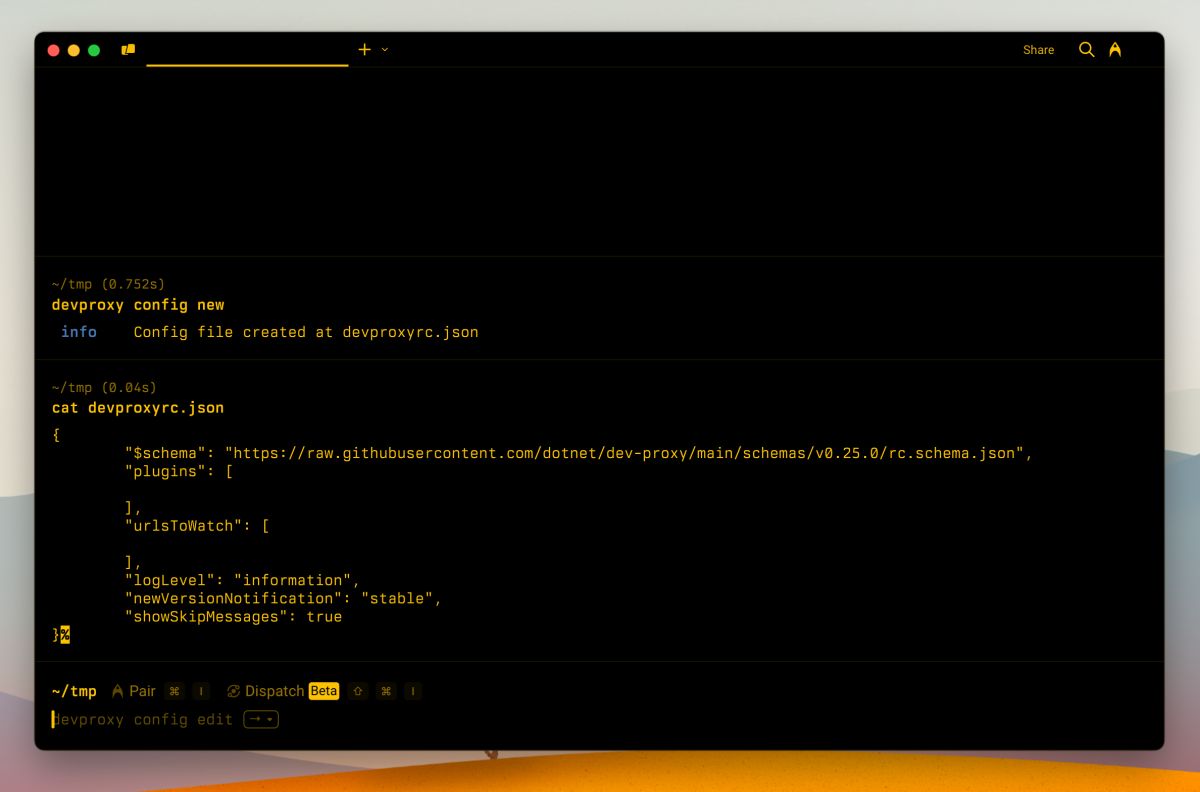This screenshot has width=1200, height=792.
Task: Add a new tab with plus icon
Action: tap(364, 49)
